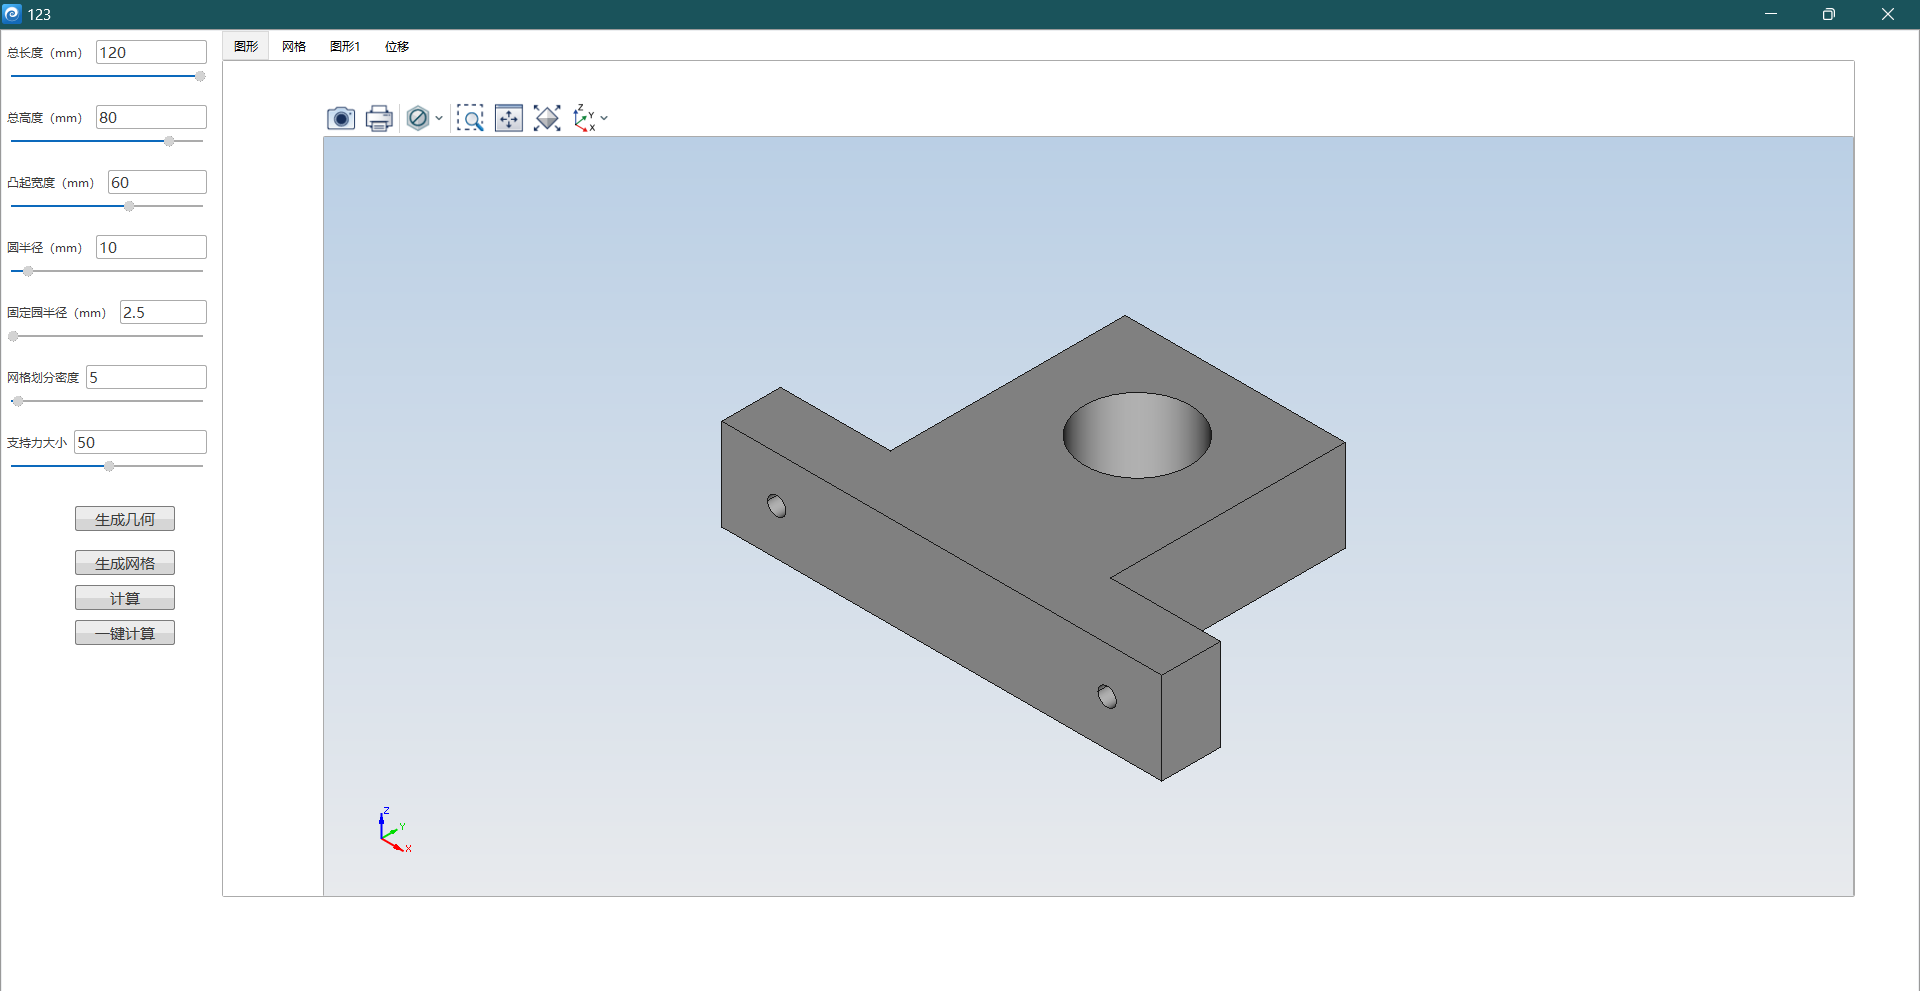Click the 支持力大小 input field
This screenshot has width=1920, height=991.
point(140,443)
